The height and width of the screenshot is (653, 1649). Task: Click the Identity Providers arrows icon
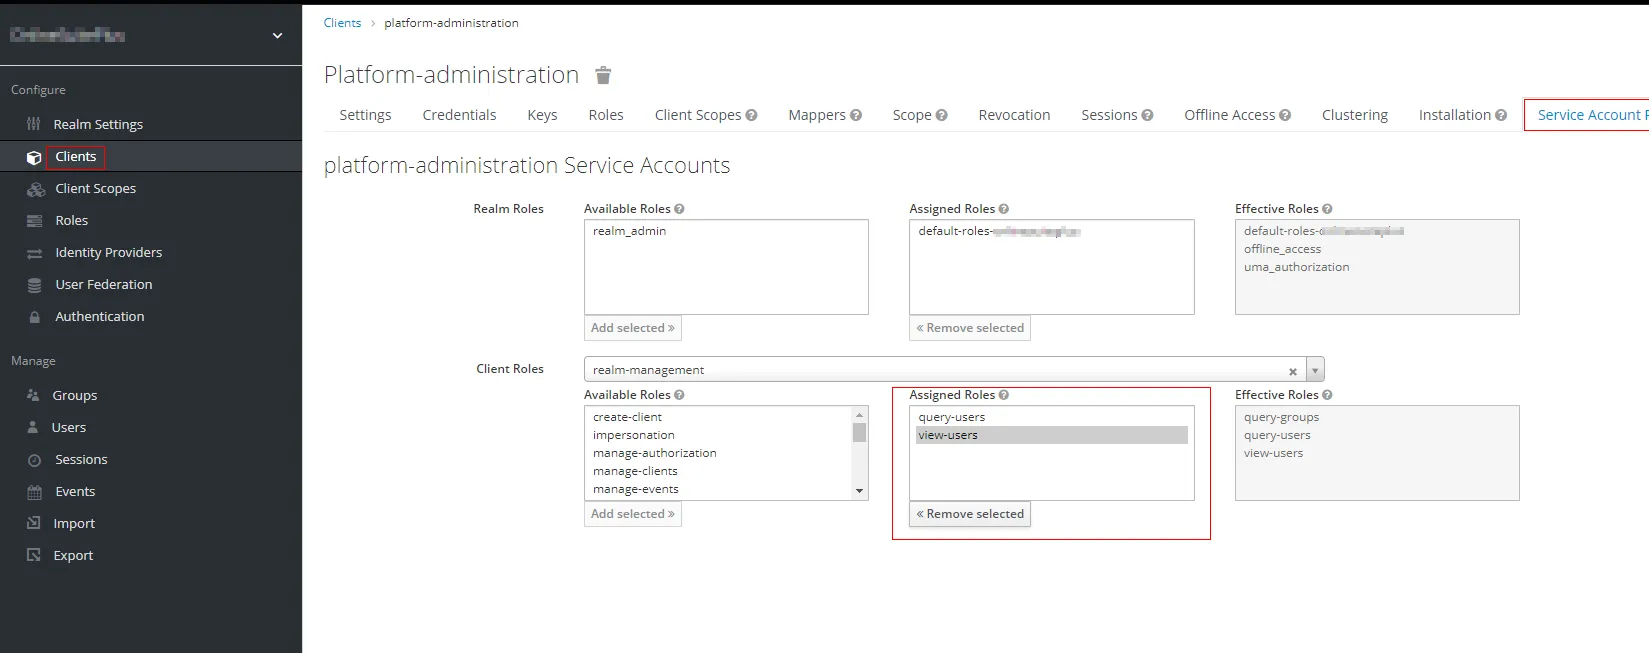35,253
